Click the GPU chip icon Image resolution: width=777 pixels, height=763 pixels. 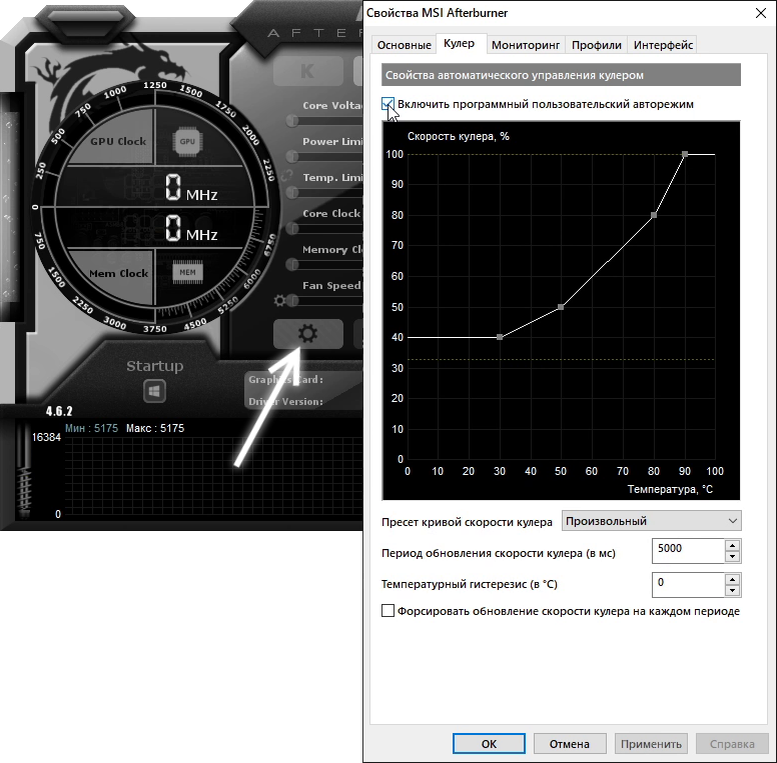(x=187, y=142)
